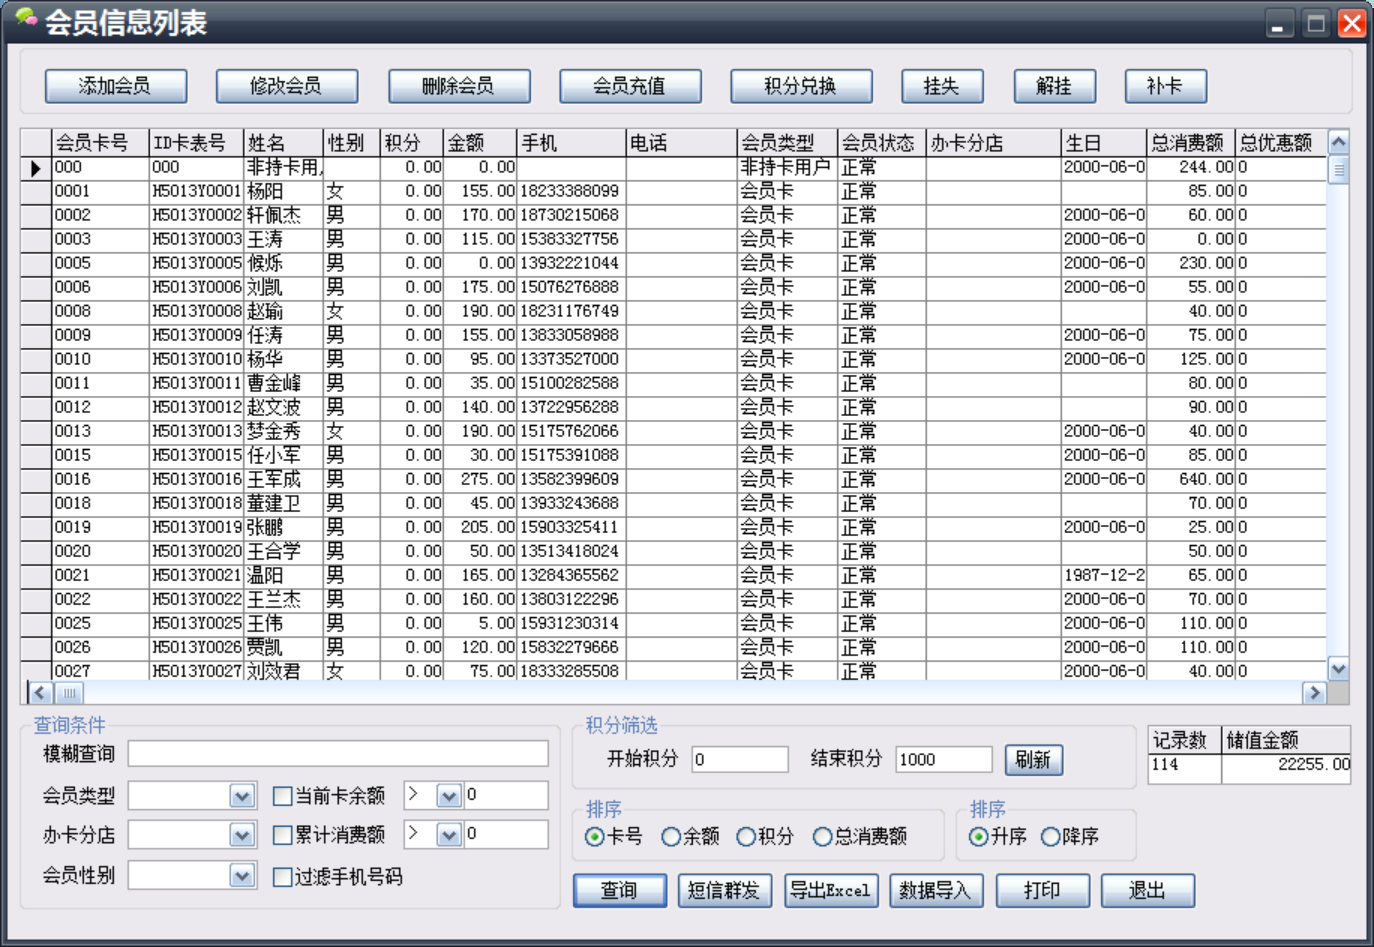Viewport: 1374px width, 947px height.
Task: Click the 查询 search button
Action: click(619, 890)
